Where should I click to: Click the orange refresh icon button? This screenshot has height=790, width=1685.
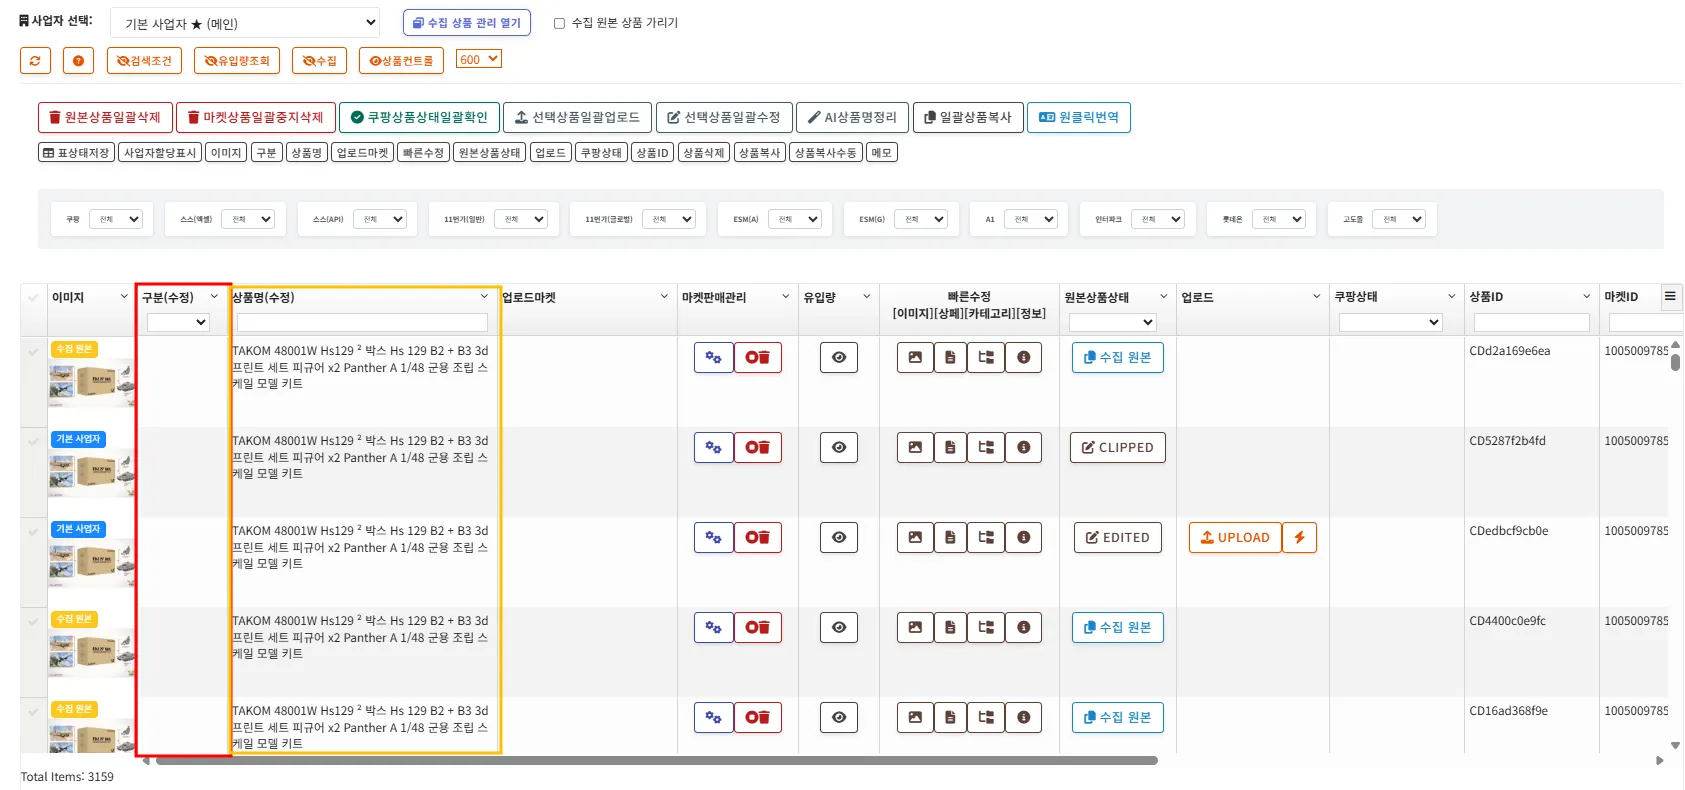[x=35, y=61]
